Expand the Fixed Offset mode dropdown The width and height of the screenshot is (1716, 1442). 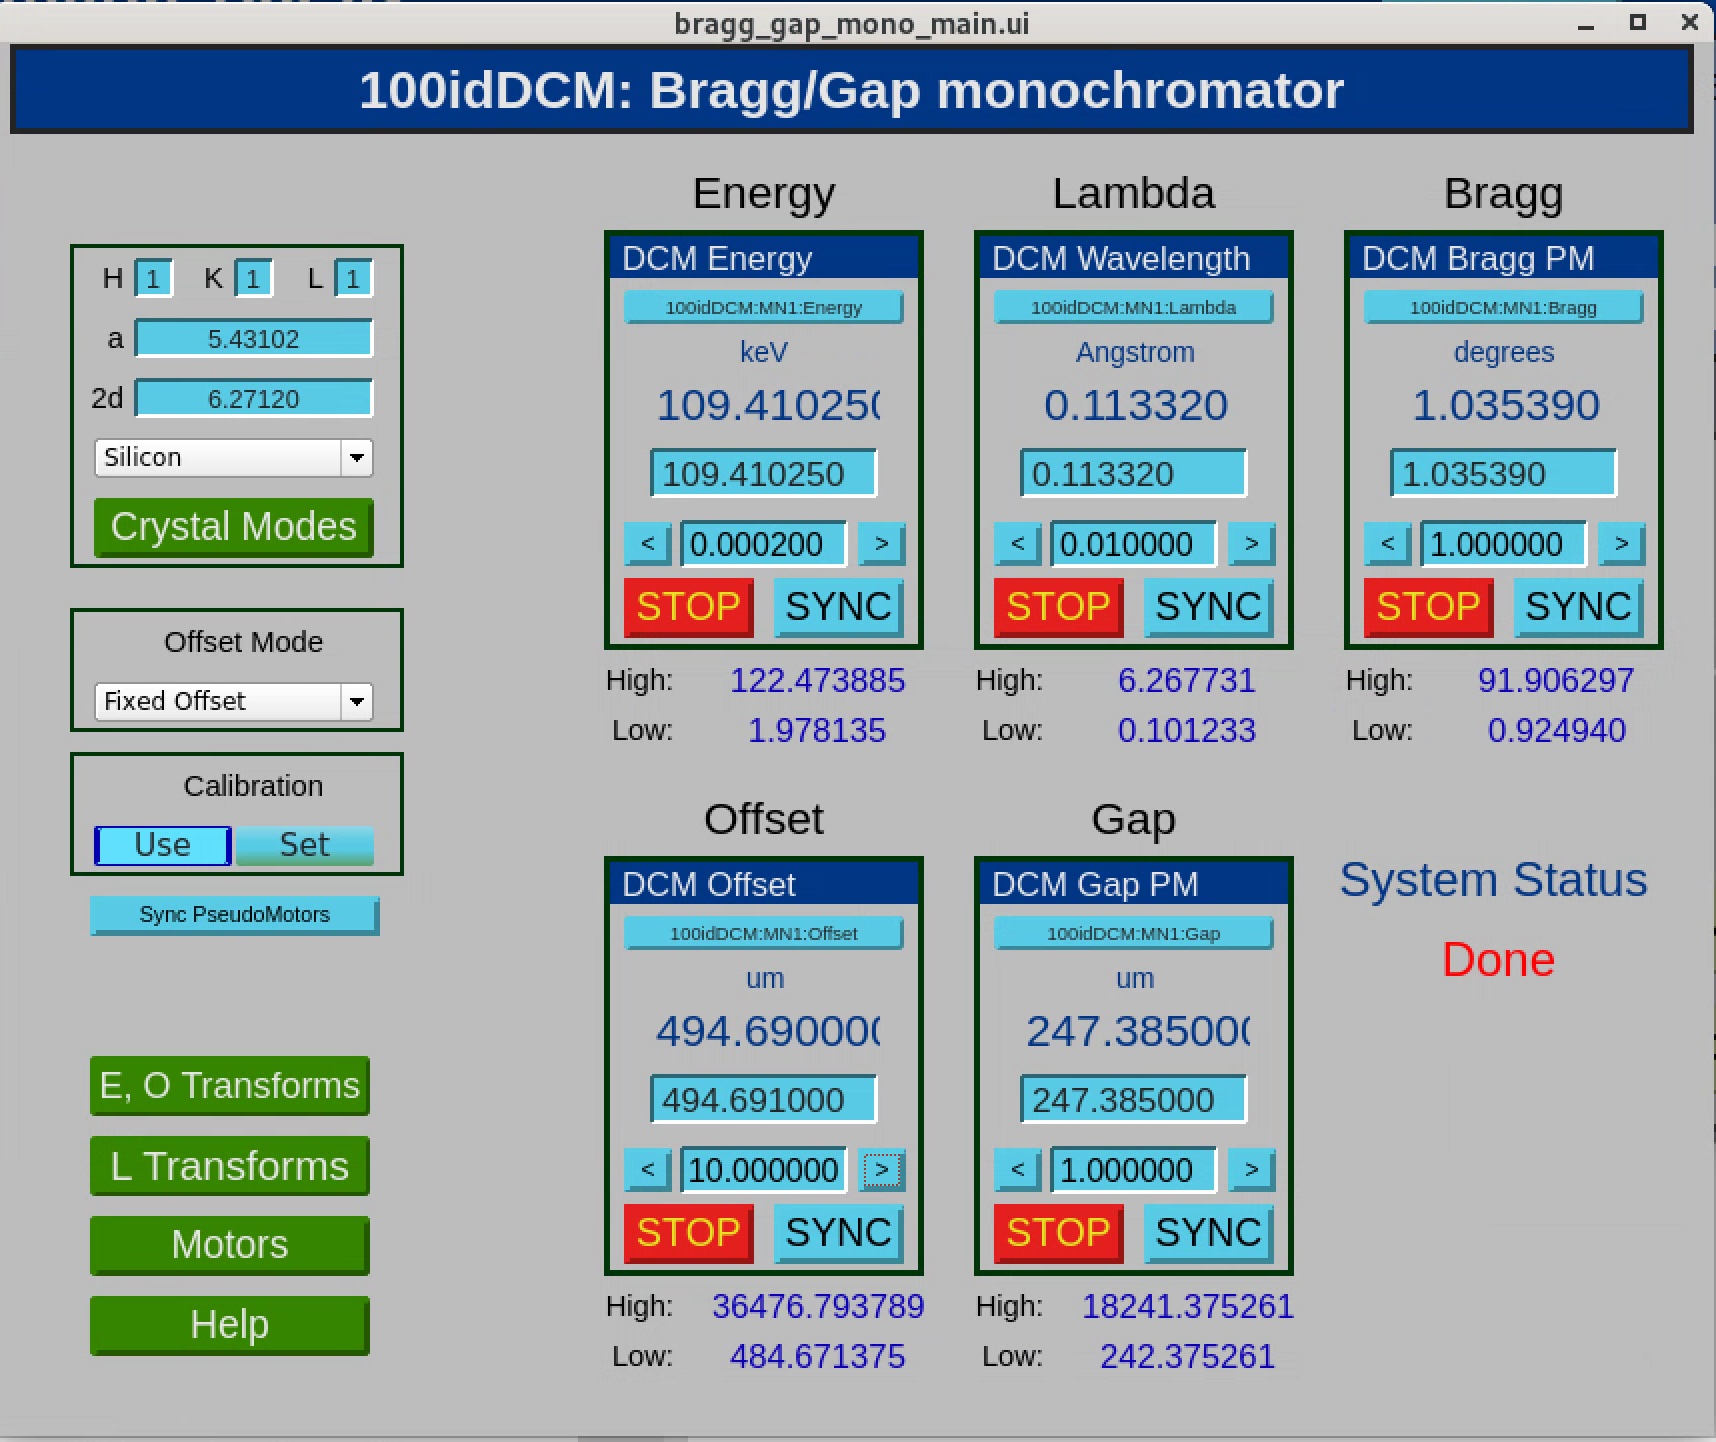coord(234,701)
